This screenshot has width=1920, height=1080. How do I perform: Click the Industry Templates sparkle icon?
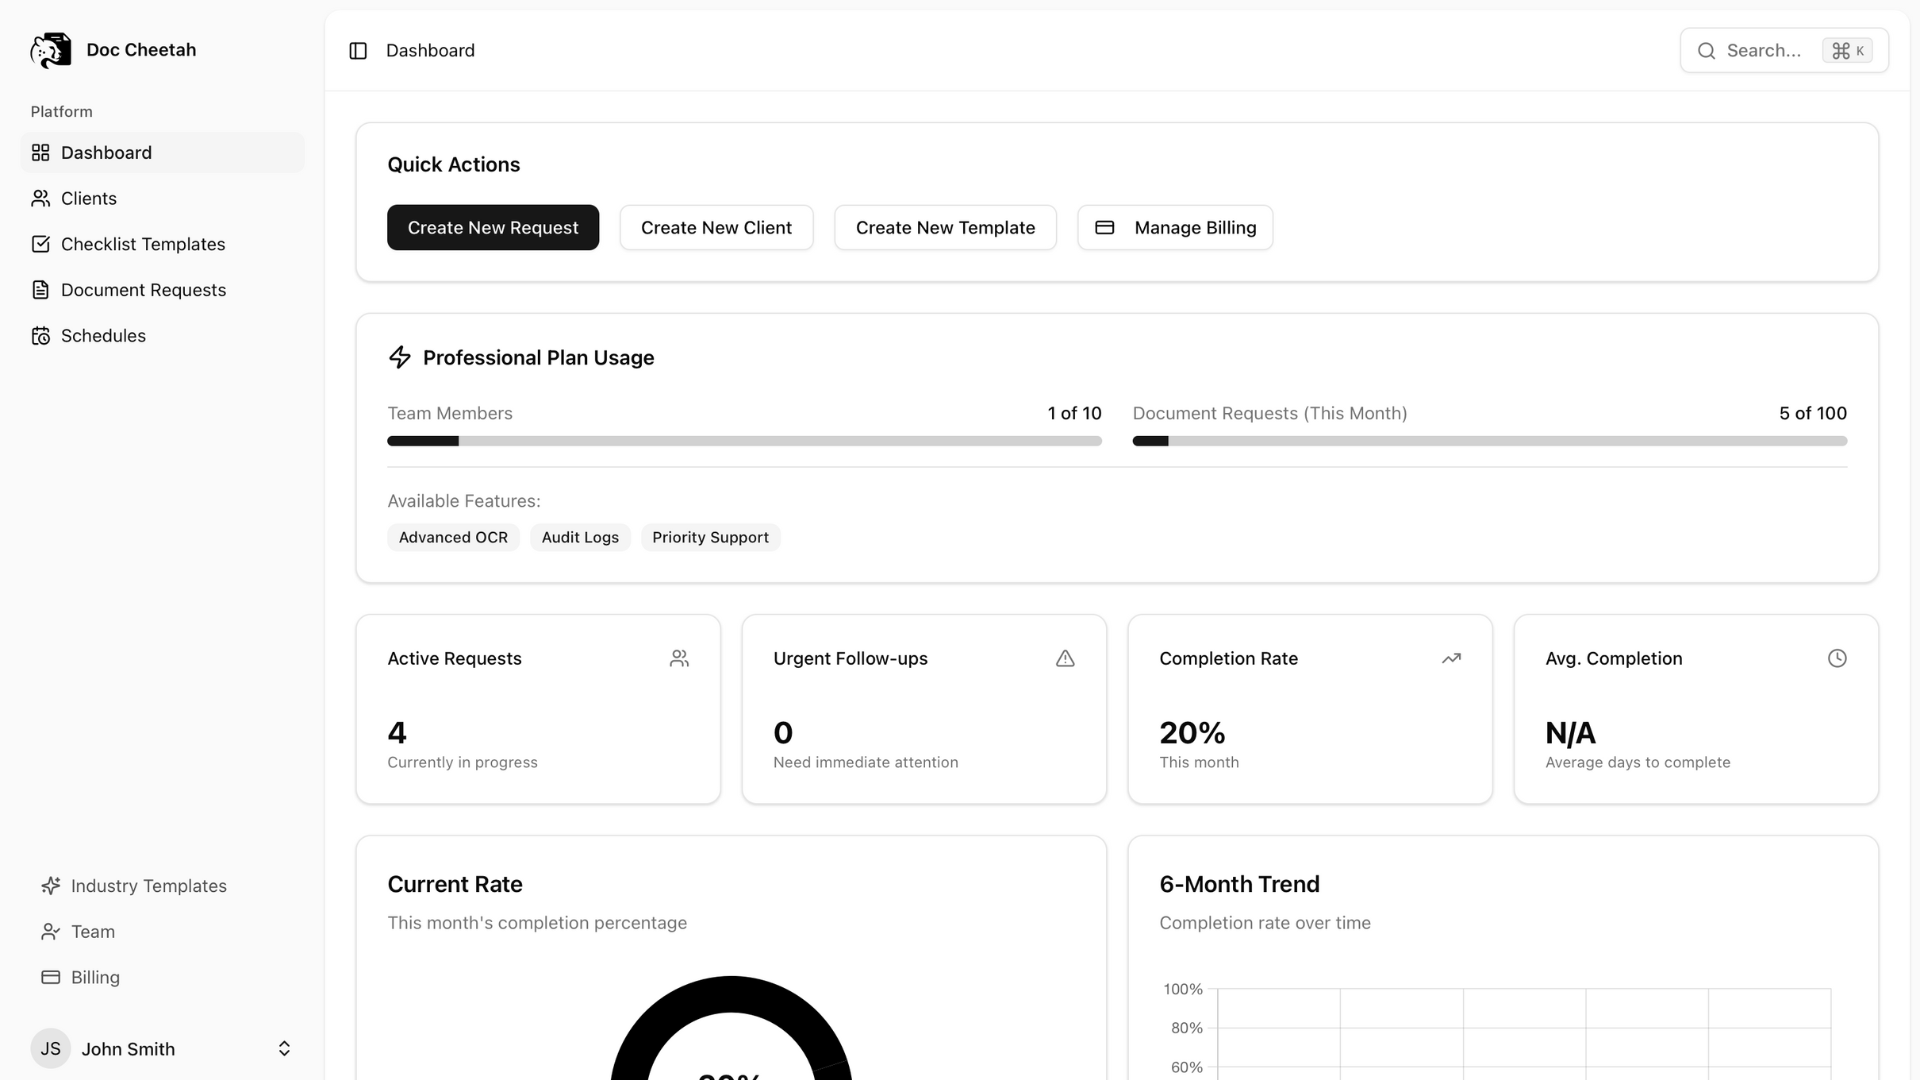point(50,886)
